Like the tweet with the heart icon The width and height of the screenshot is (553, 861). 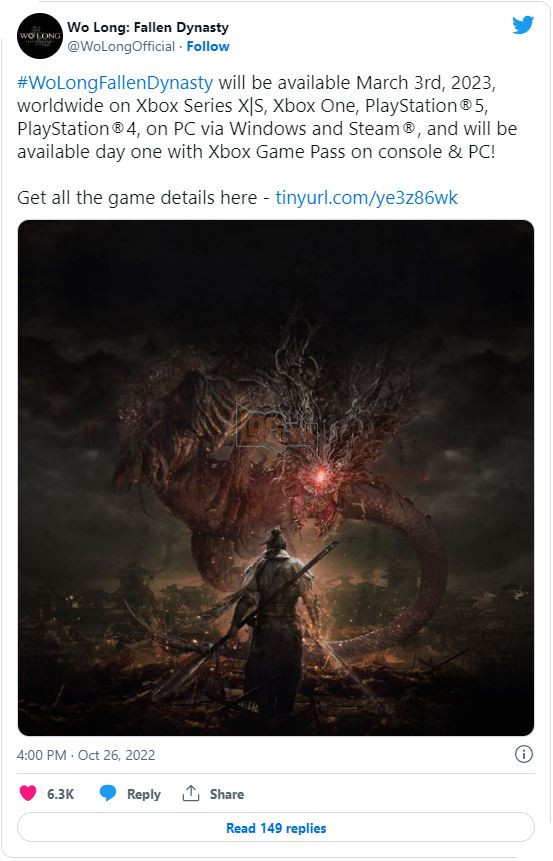(x=28, y=793)
